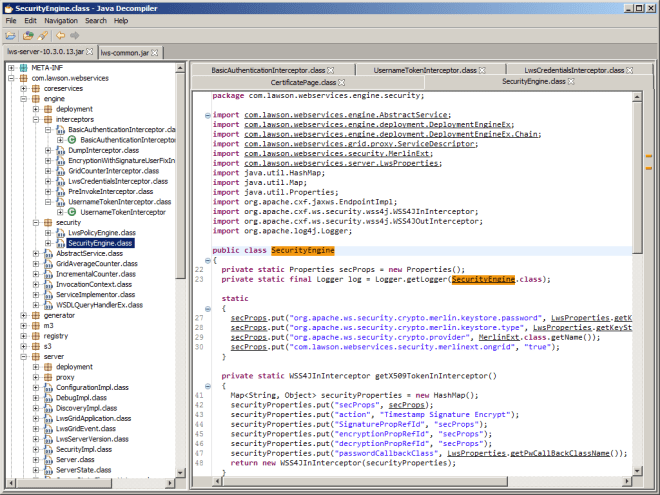The width and height of the screenshot is (660, 495).
Task: Go forward using the right arrow icon
Action: click(74, 34)
